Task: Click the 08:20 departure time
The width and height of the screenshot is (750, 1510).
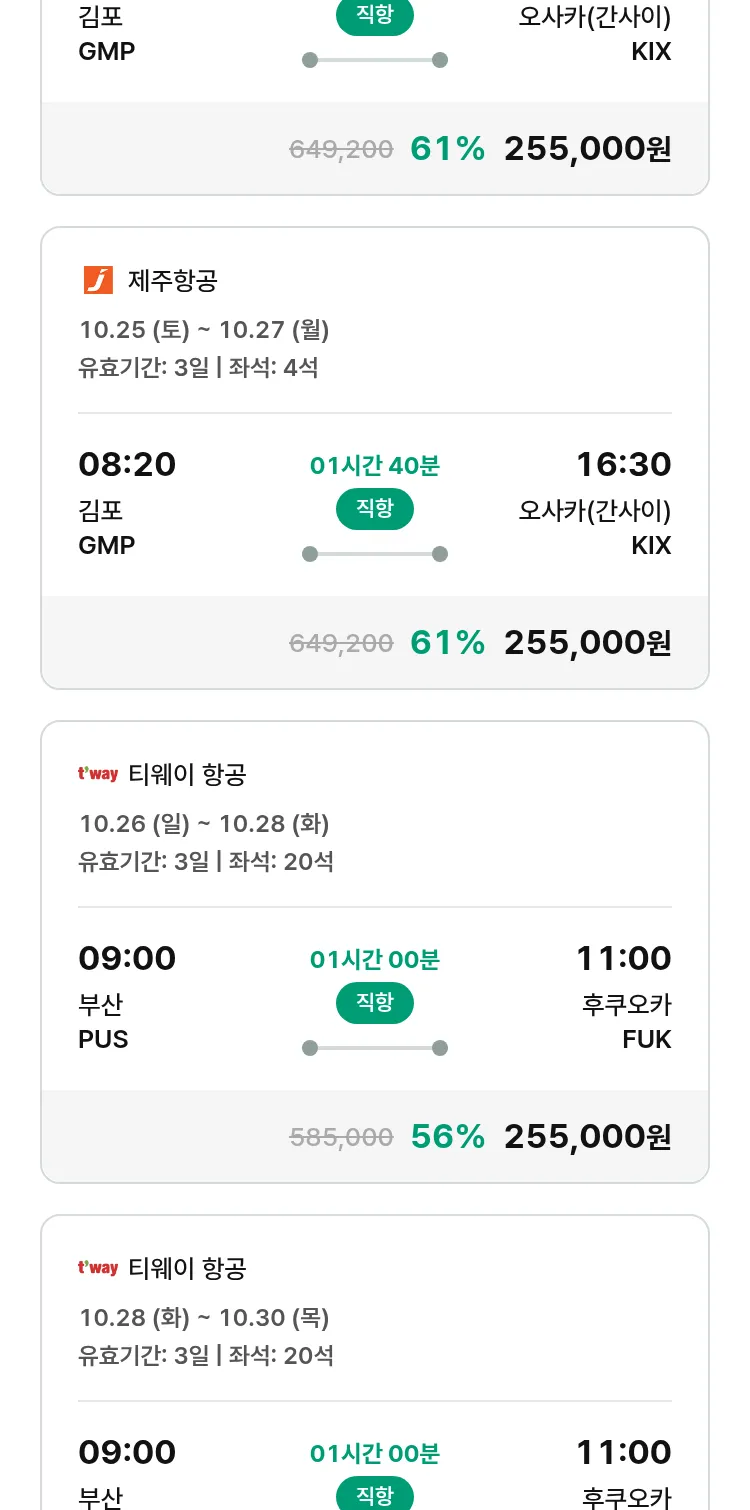Action: click(127, 464)
